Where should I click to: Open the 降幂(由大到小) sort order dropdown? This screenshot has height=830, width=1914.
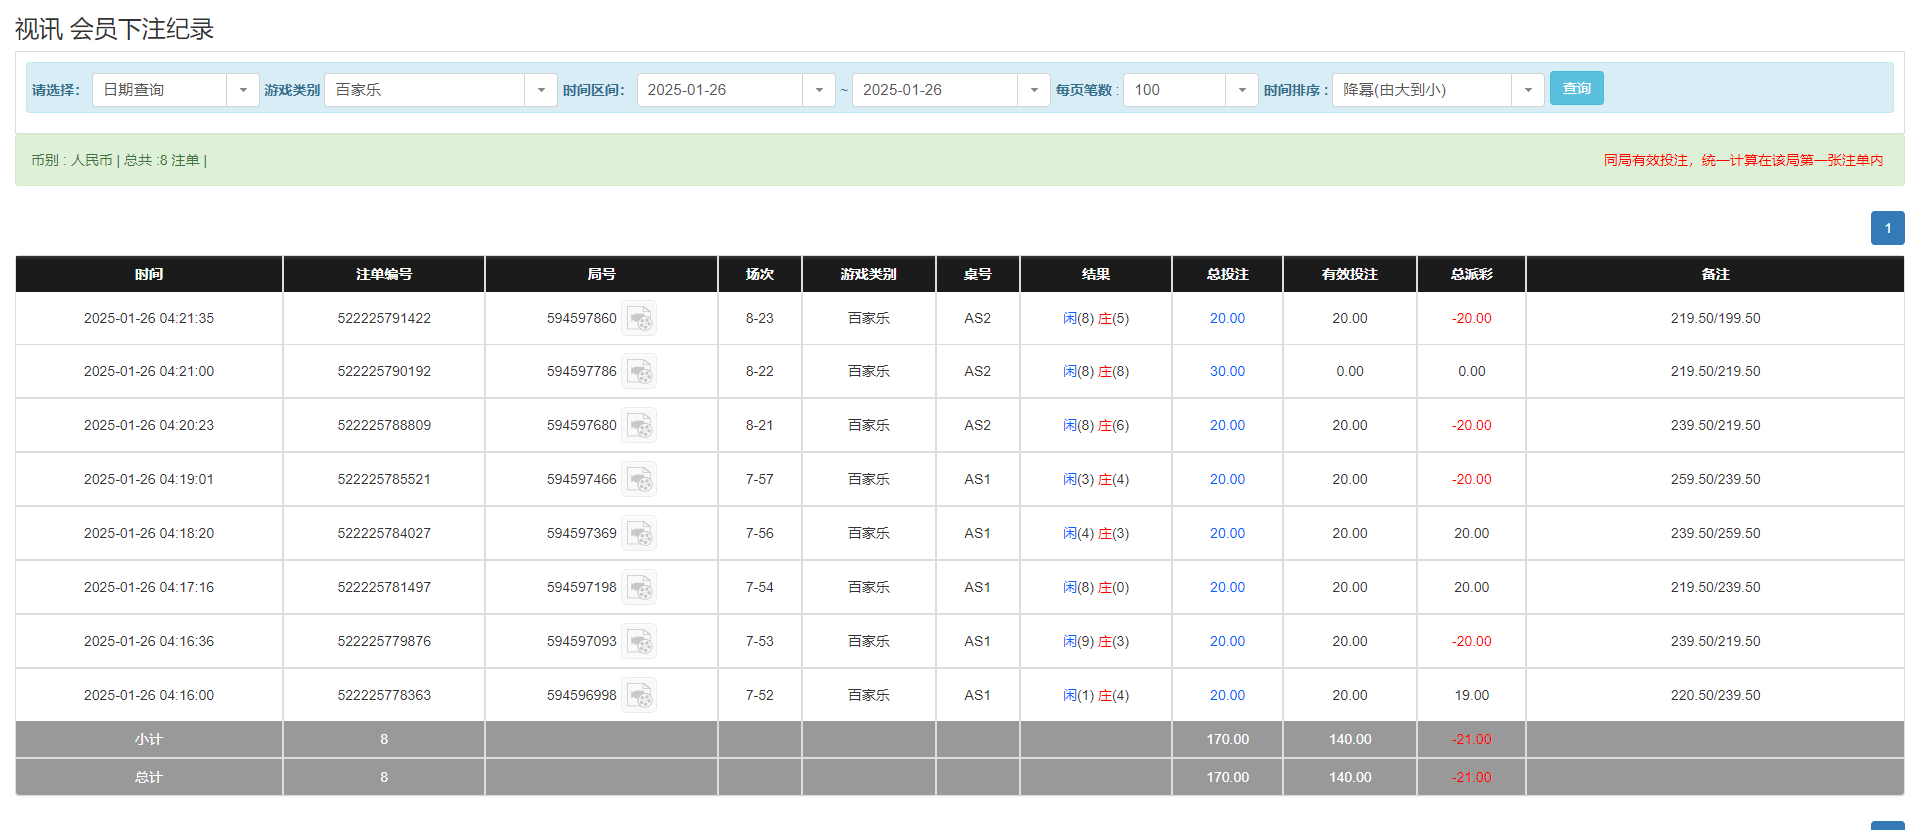coord(1527,90)
